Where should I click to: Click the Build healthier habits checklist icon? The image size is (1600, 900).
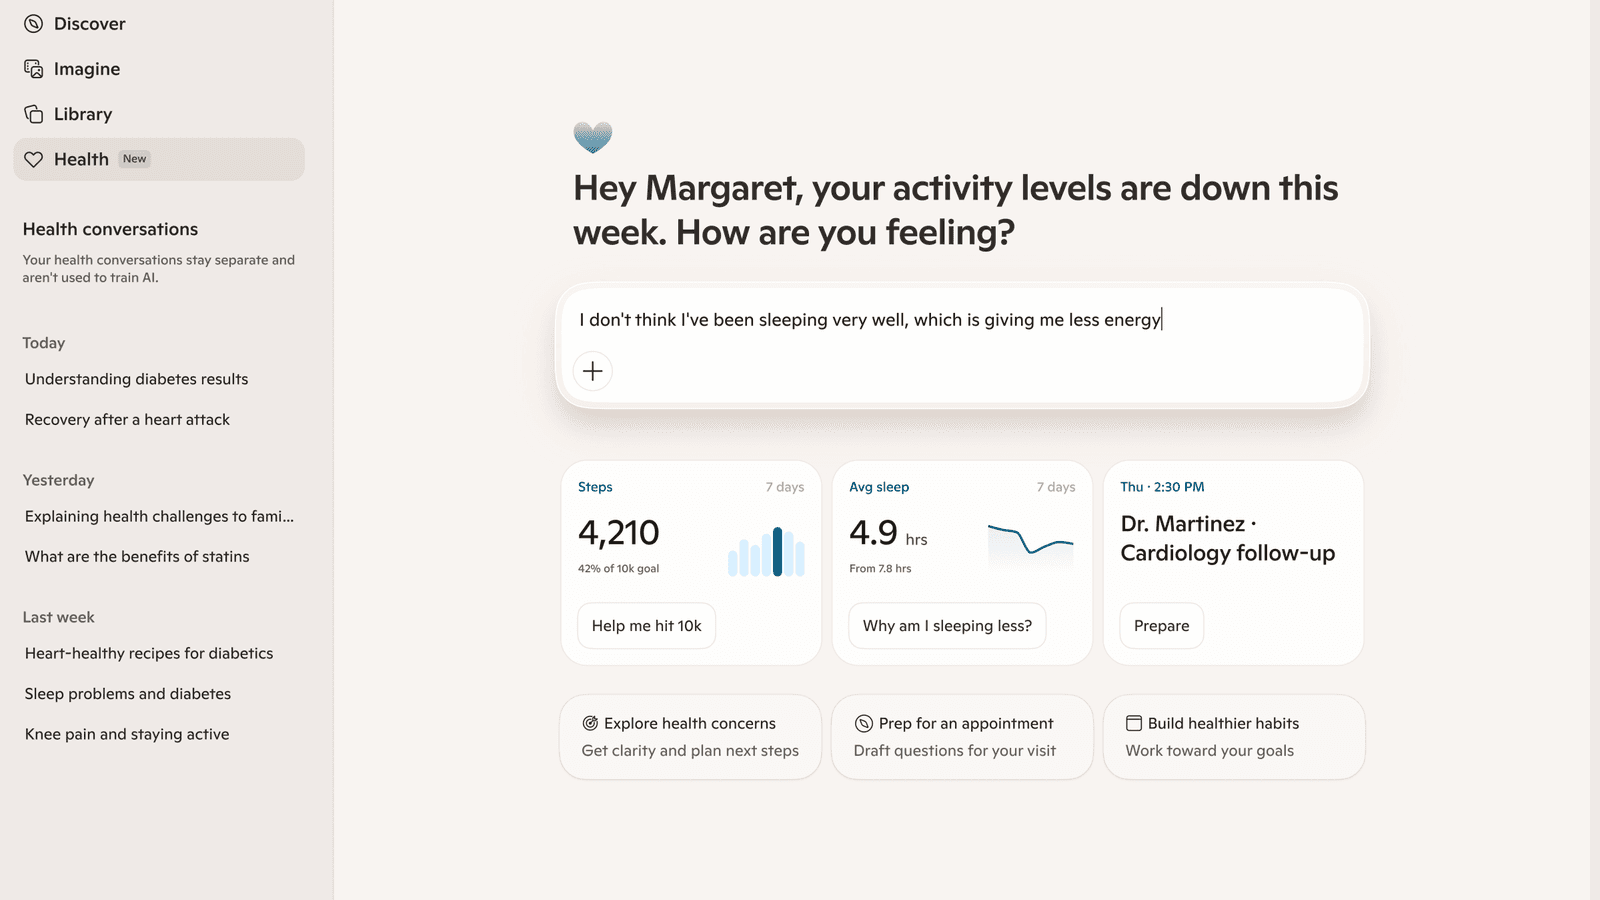click(x=1133, y=722)
